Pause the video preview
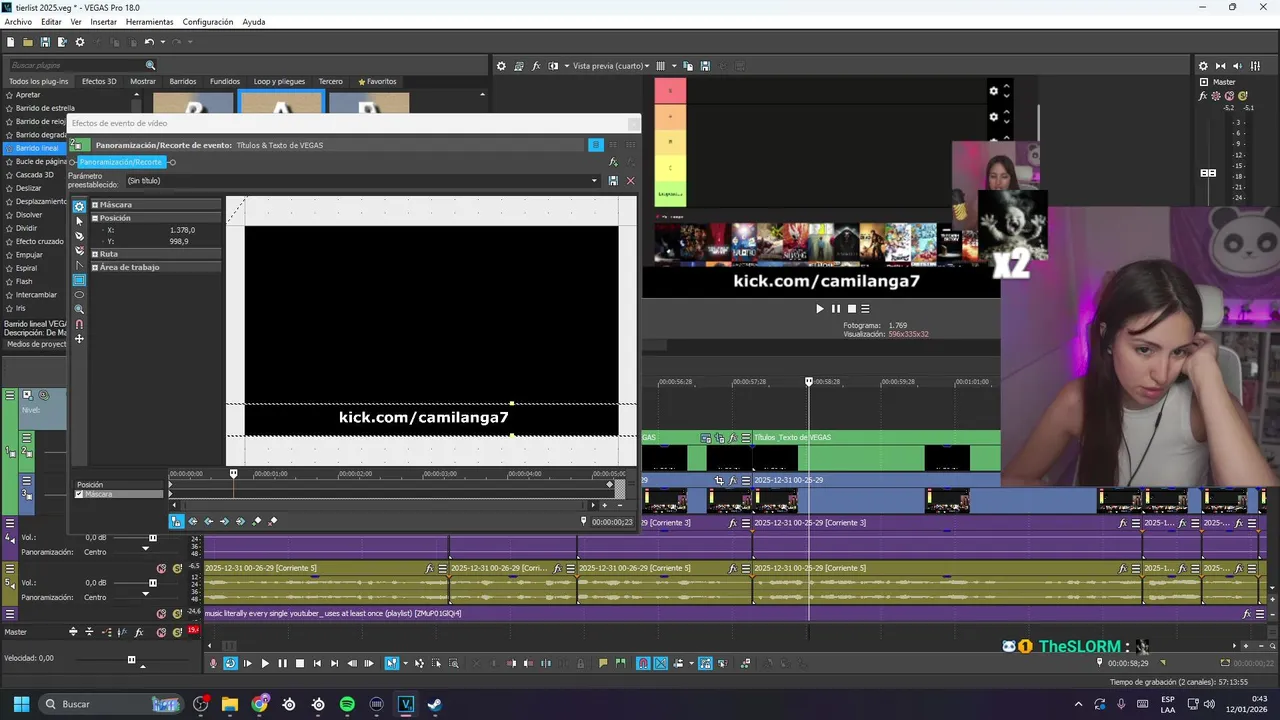1280x720 pixels. (836, 309)
